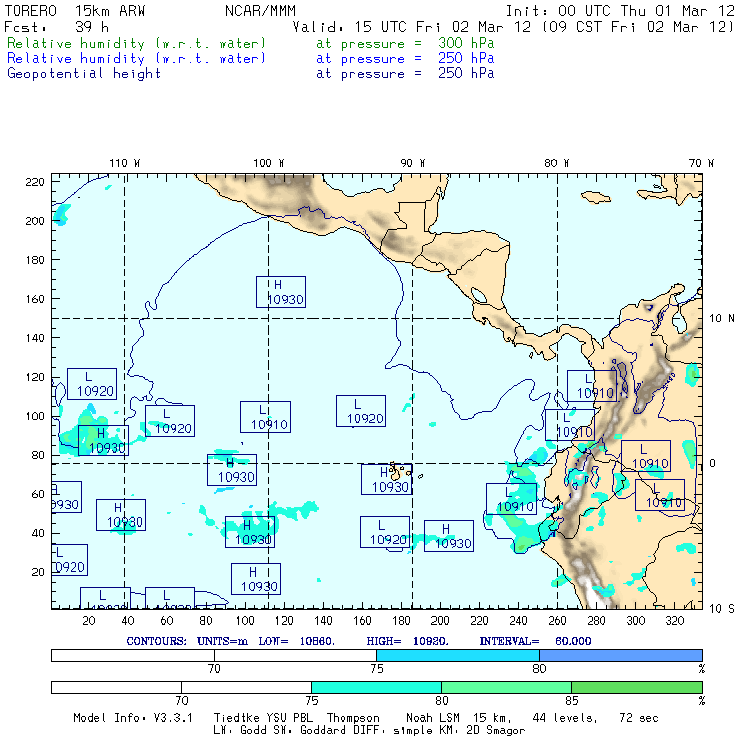Click the 'LOW= 10860.' contour text
This screenshot has height=740, width=740.
coord(296,641)
